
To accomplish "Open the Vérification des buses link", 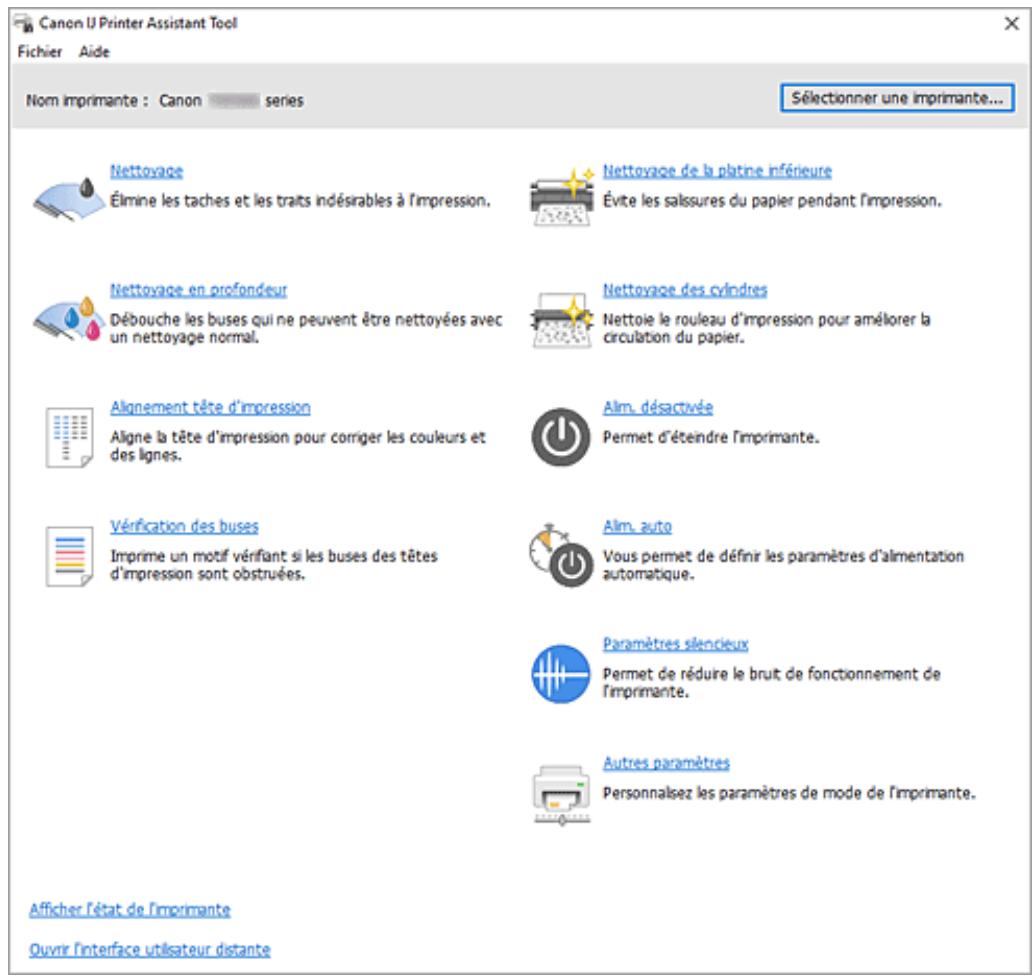I will (184, 526).
